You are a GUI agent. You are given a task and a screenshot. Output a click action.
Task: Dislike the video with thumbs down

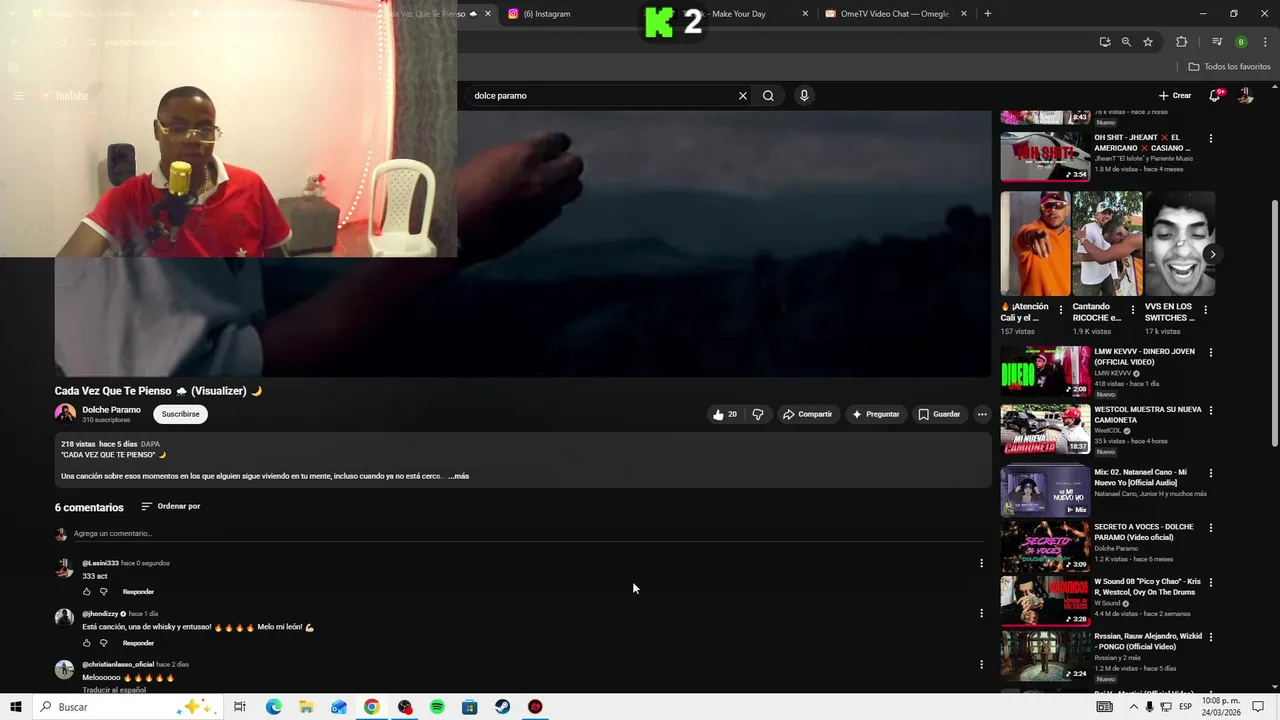[x=758, y=414]
